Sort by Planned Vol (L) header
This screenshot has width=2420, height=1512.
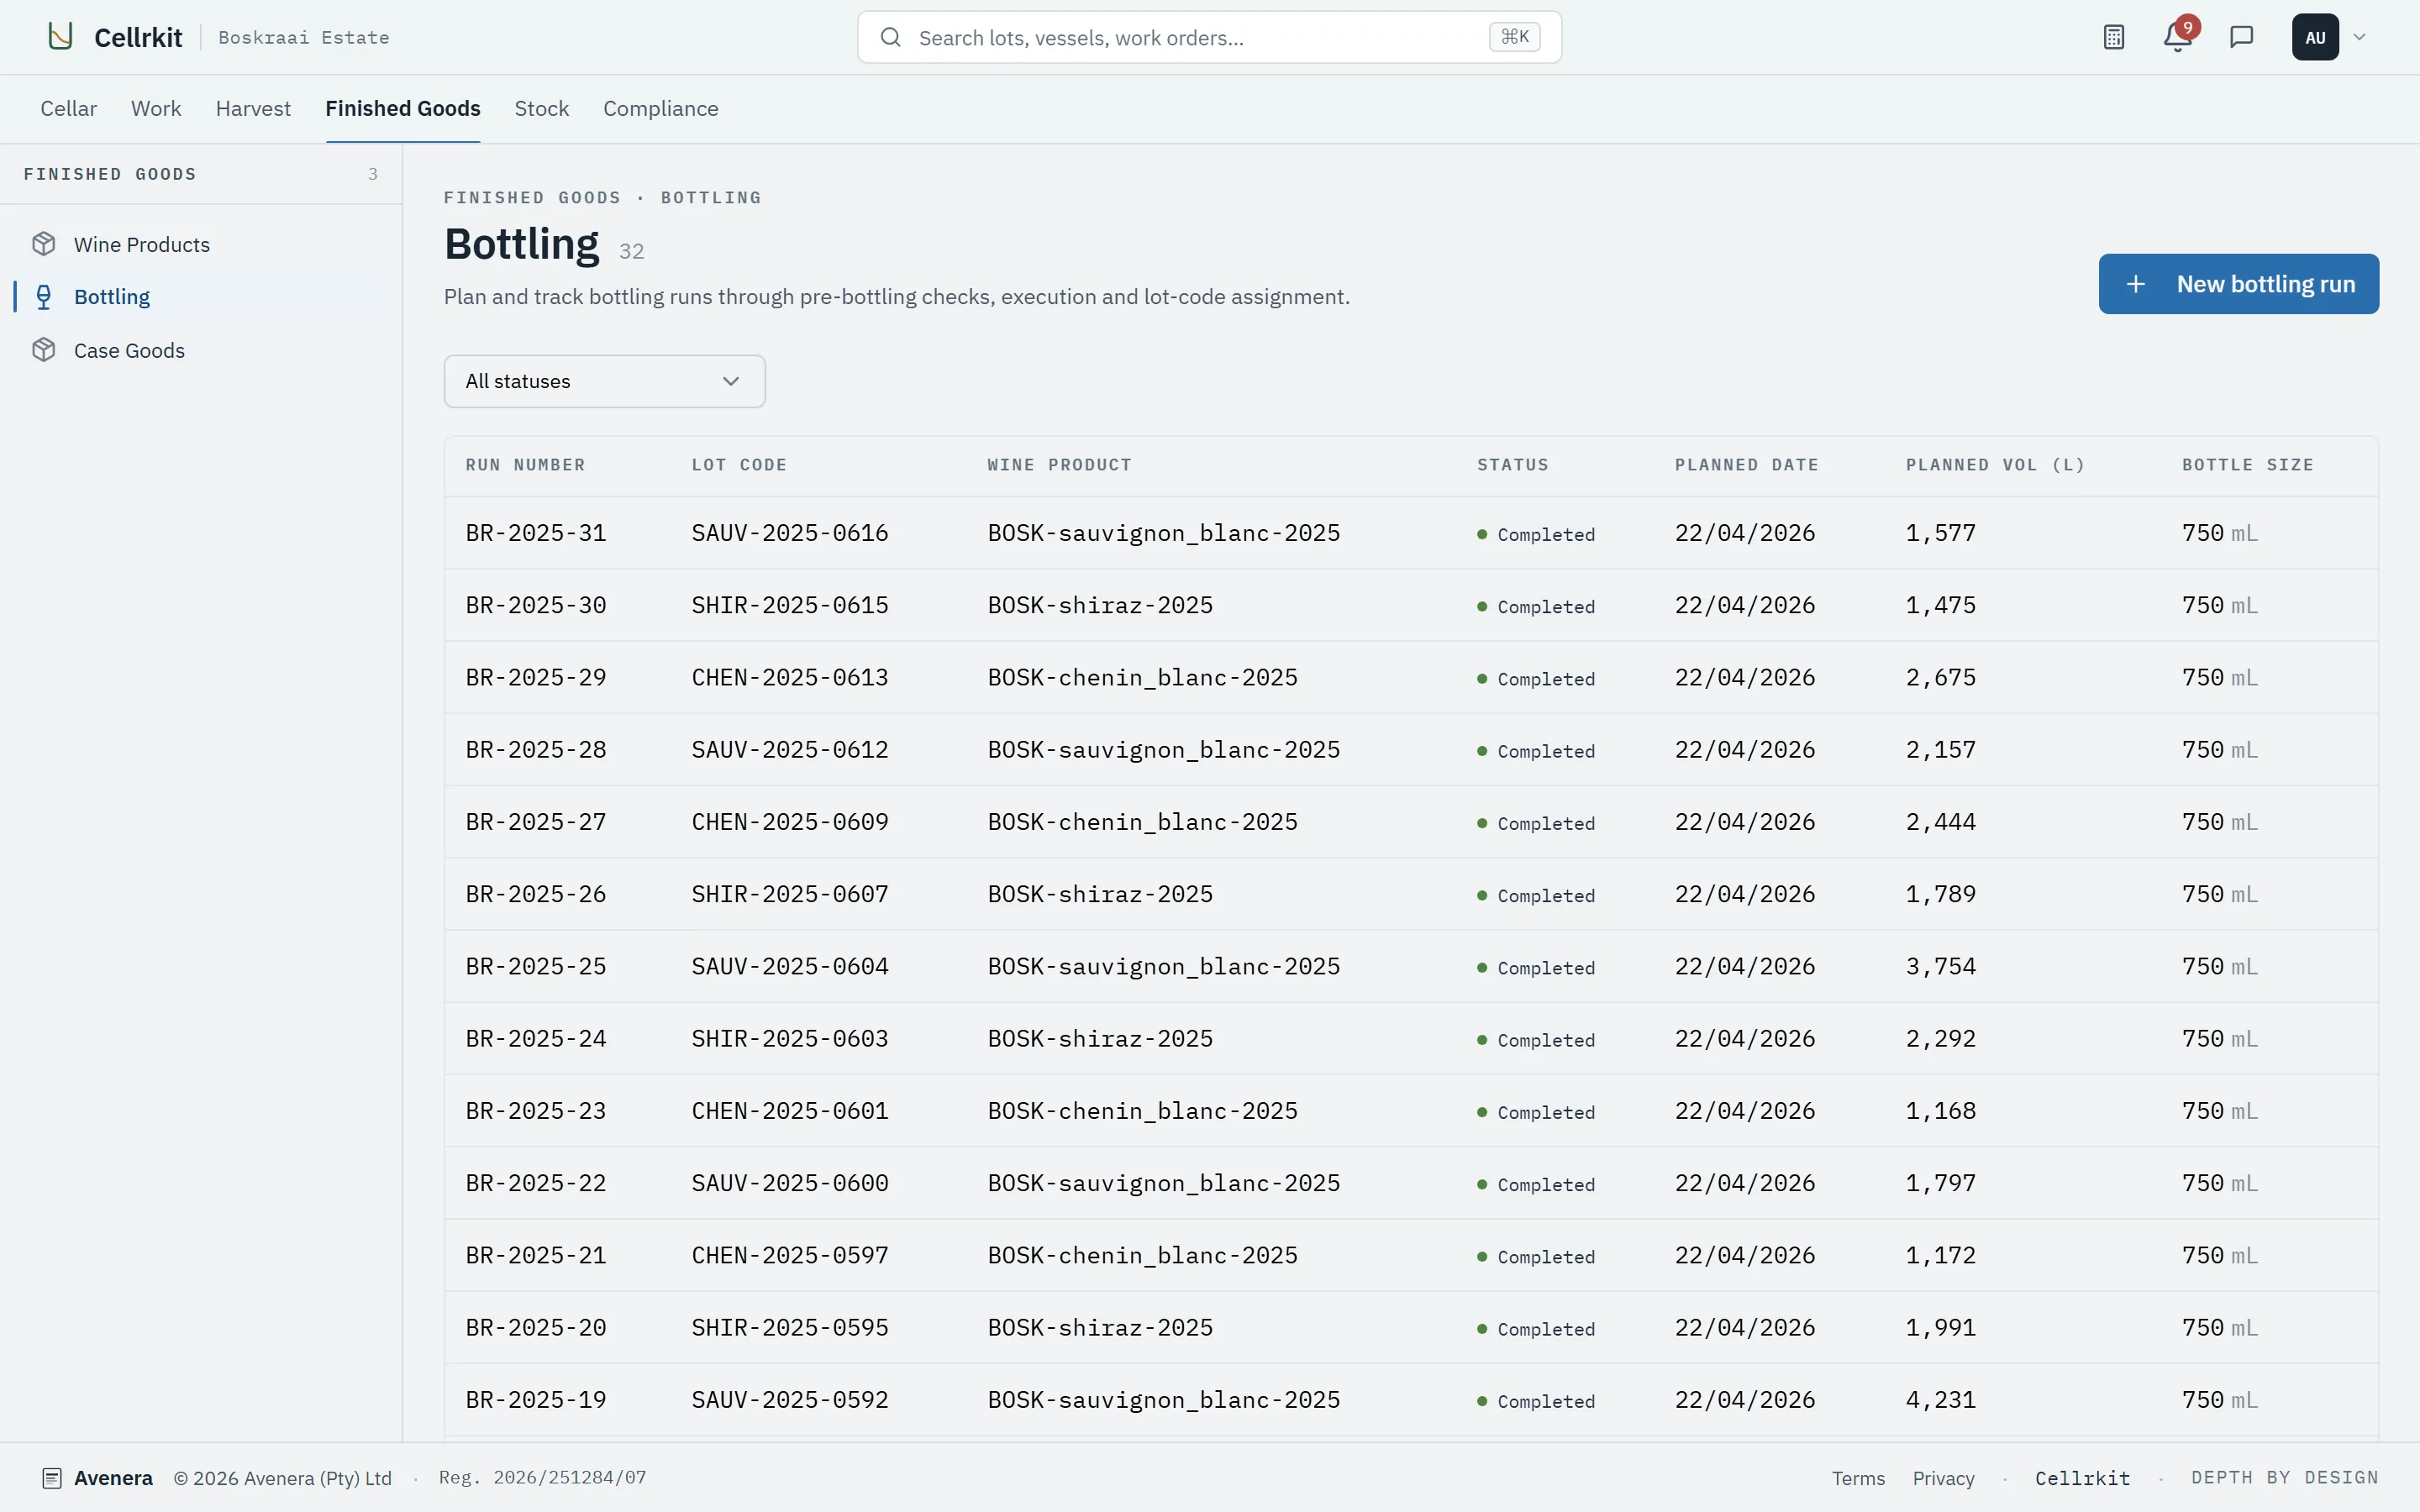[x=1995, y=465]
